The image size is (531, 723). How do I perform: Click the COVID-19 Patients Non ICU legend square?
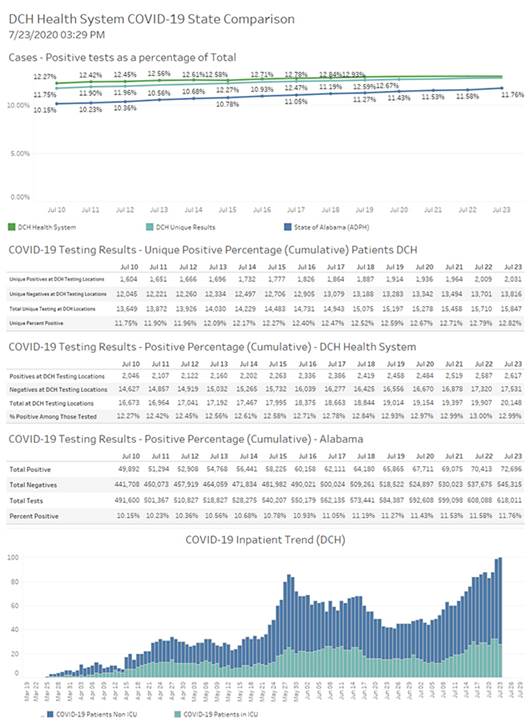tap(50, 714)
